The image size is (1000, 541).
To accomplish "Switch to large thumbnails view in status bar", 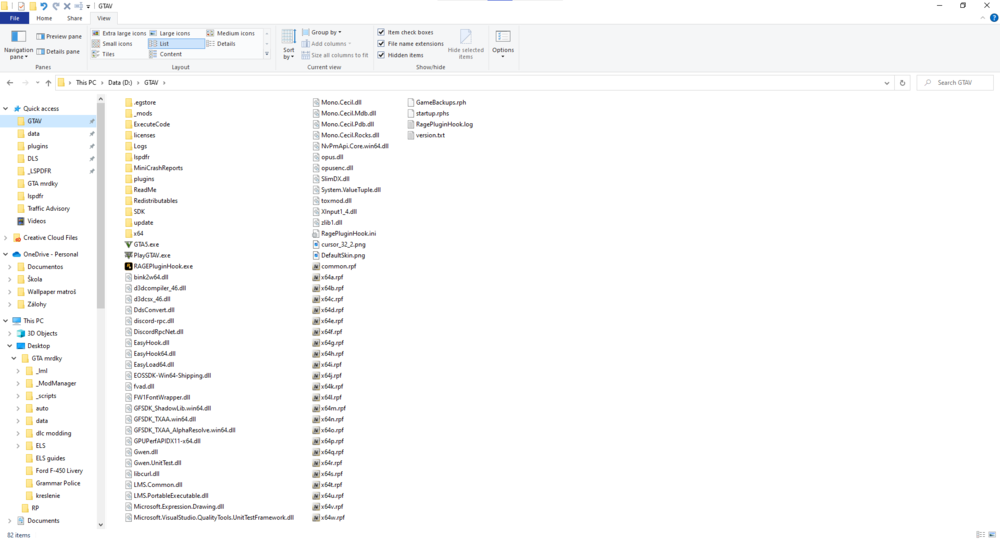I will click(x=992, y=535).
